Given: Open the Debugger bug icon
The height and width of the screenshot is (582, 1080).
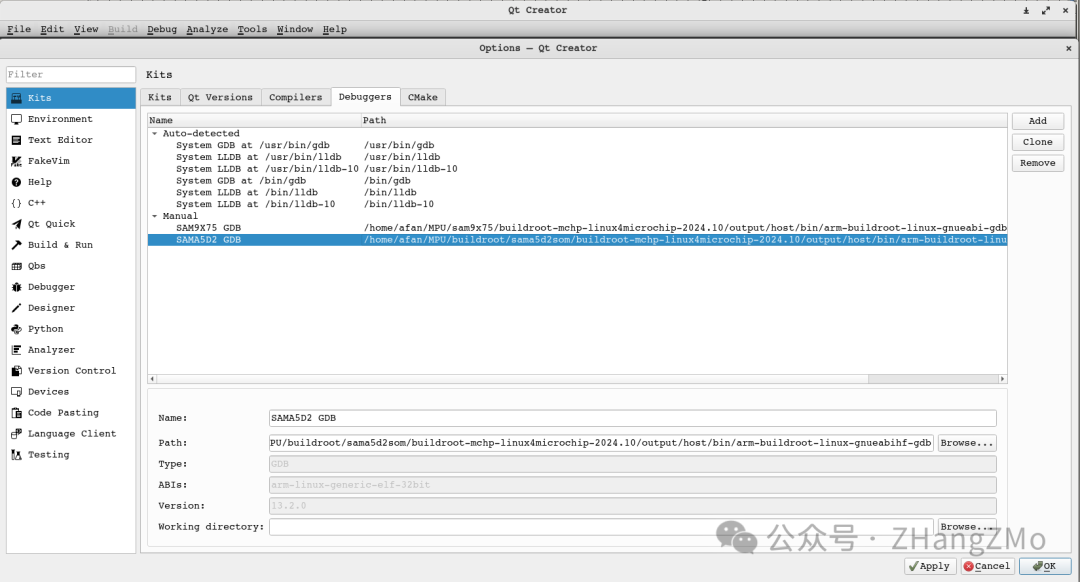Looking at the screenshot, I should [17, 287].
